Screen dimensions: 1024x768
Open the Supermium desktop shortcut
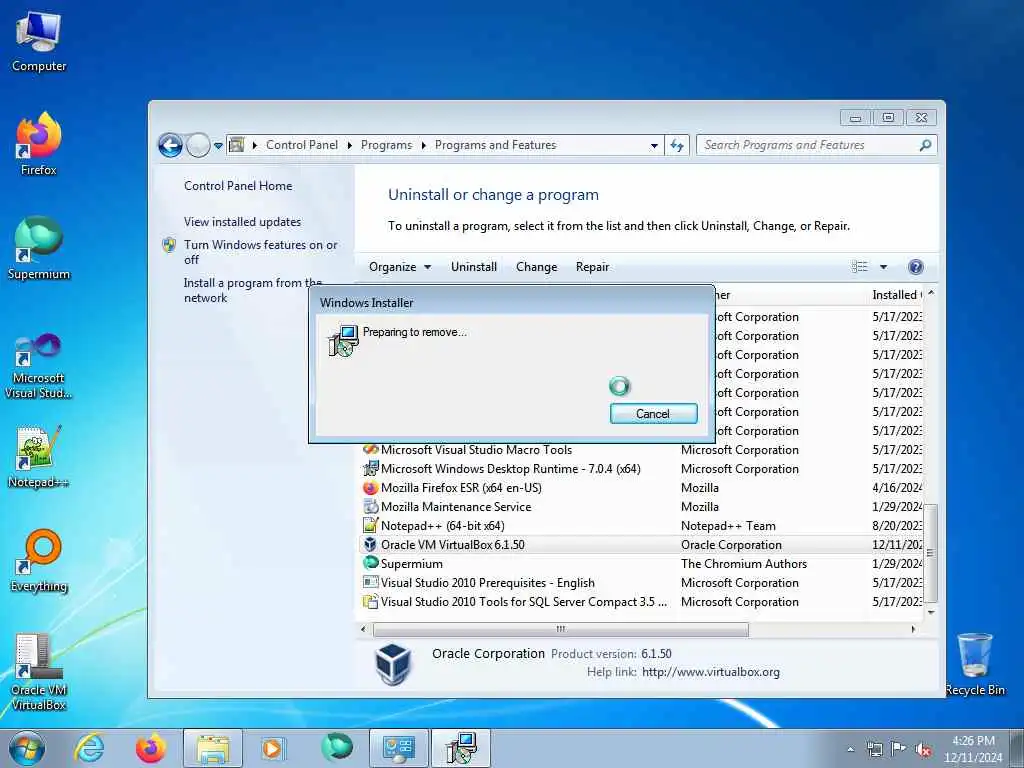pyautogui.click(x=39, y=249)
